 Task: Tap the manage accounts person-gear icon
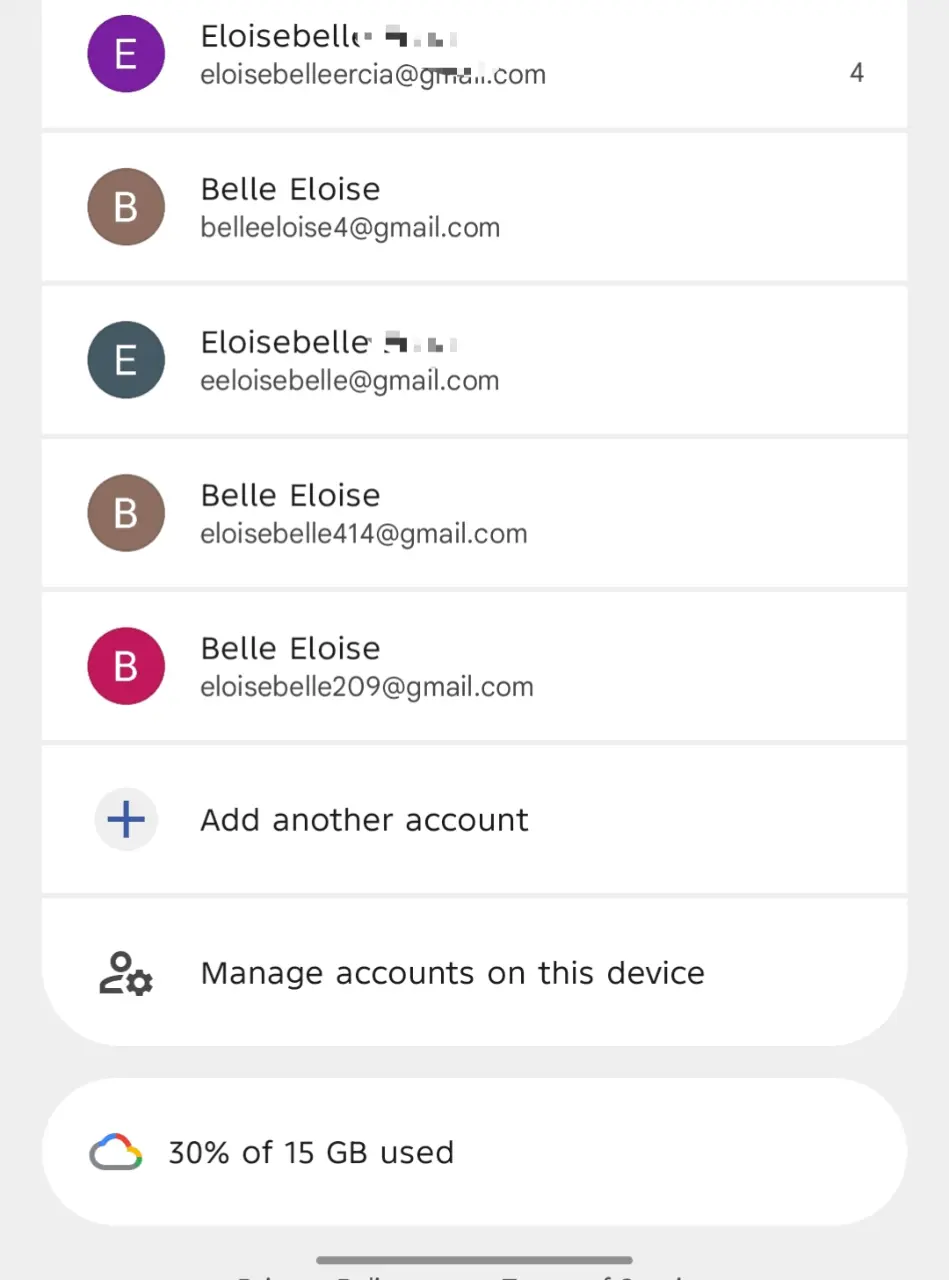(126, 973)
